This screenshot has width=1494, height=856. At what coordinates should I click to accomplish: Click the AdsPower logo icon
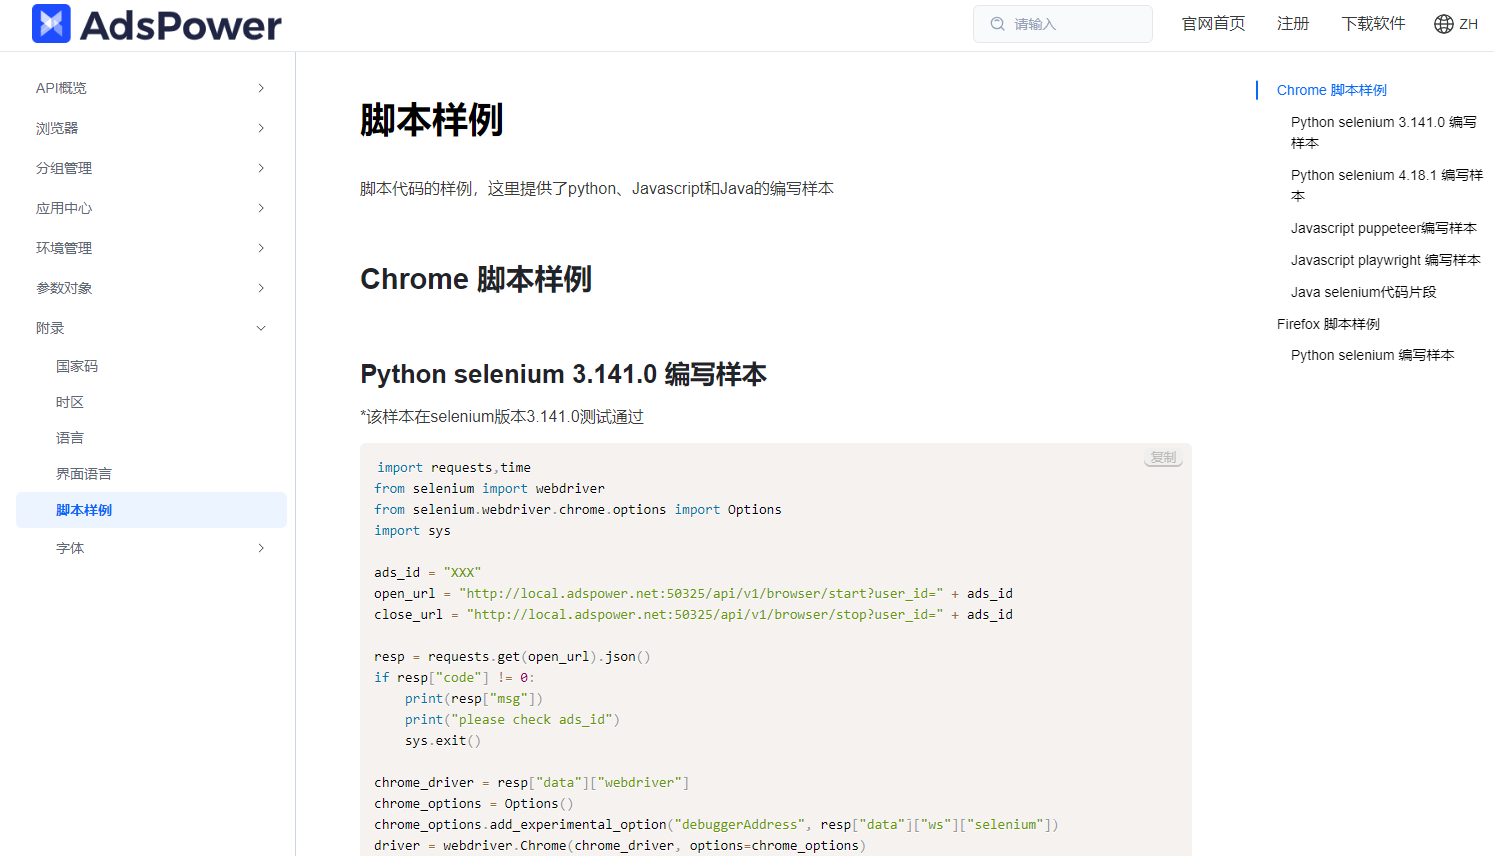click(x=51, y=23)
